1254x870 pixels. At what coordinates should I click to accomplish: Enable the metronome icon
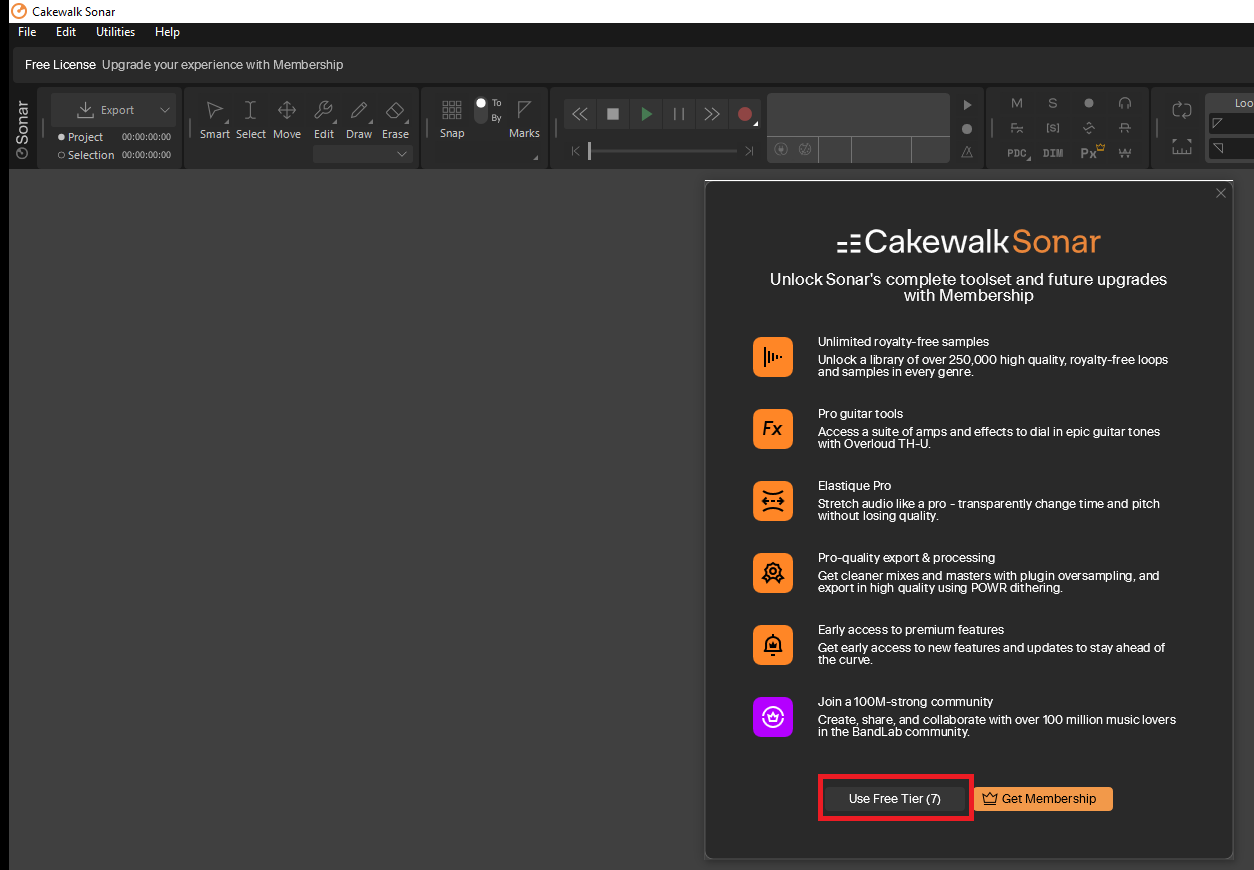coord(966,152)
